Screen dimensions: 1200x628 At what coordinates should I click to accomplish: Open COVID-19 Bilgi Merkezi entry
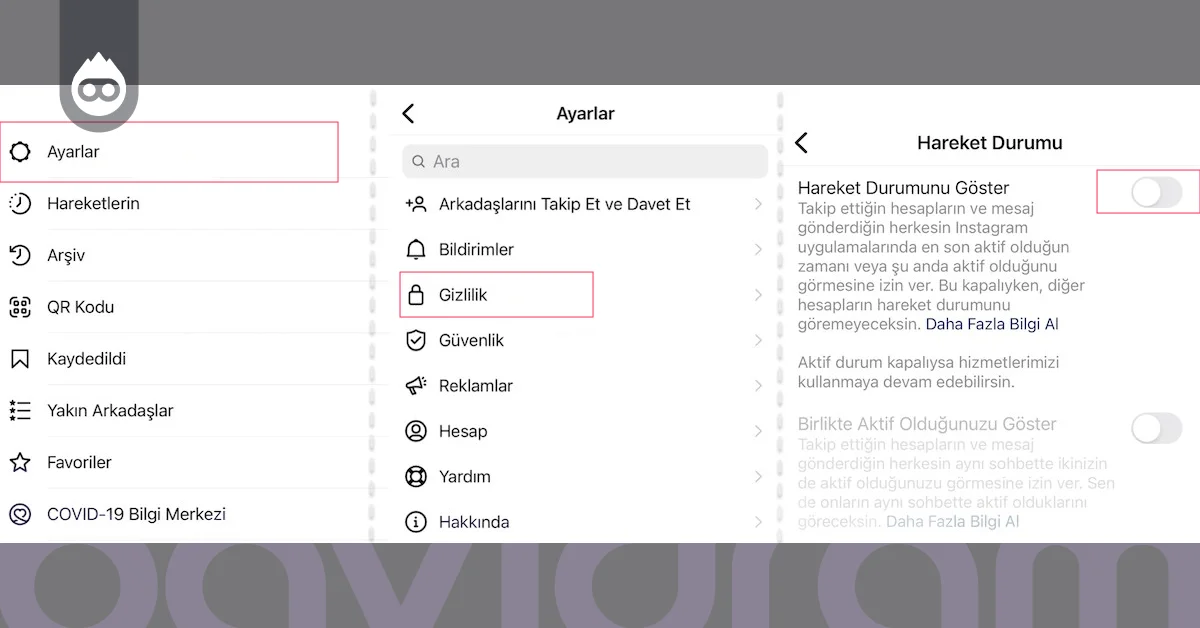tap(136, 514)
